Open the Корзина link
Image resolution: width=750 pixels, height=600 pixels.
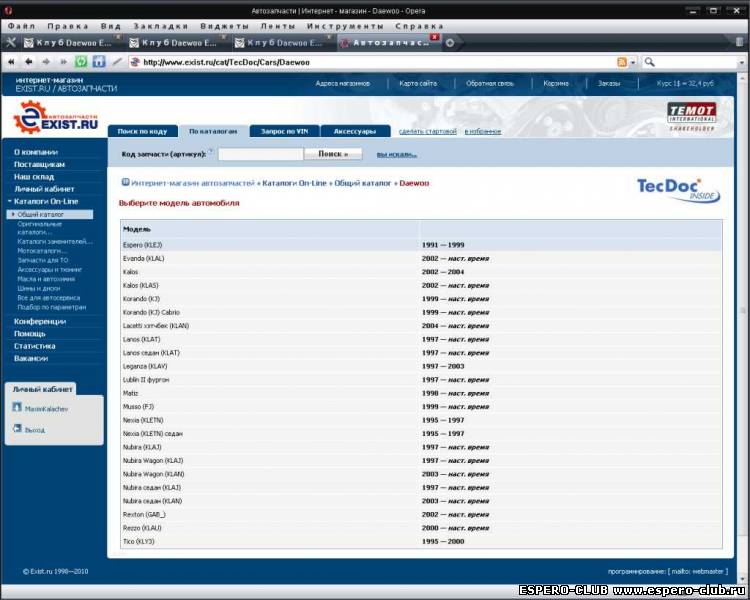pos(556,83)
